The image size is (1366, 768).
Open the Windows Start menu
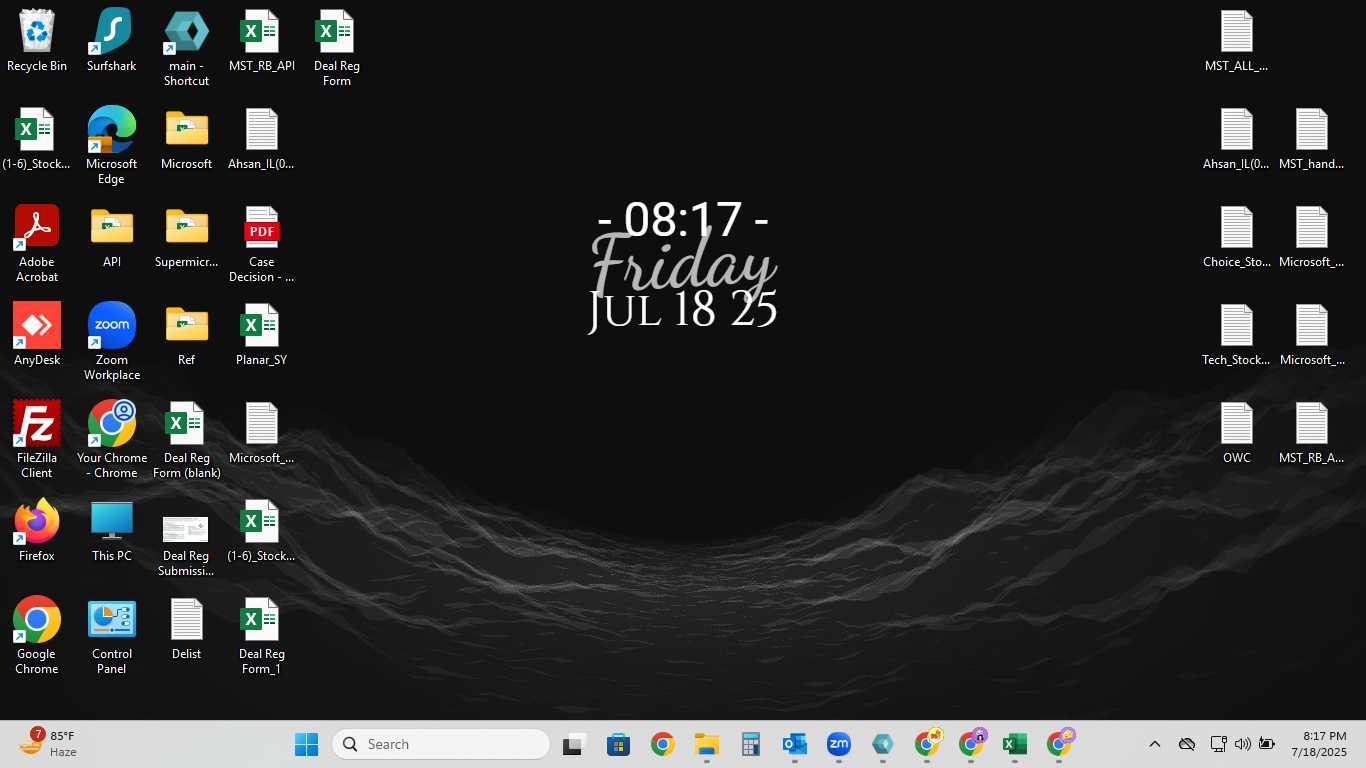point(306,744)
